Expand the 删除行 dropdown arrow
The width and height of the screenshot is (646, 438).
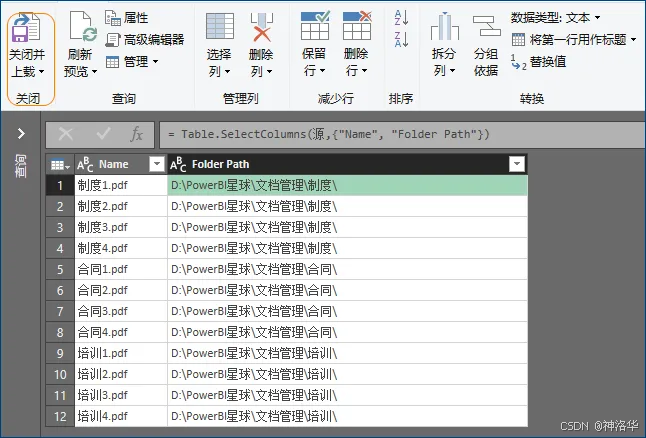364,71
